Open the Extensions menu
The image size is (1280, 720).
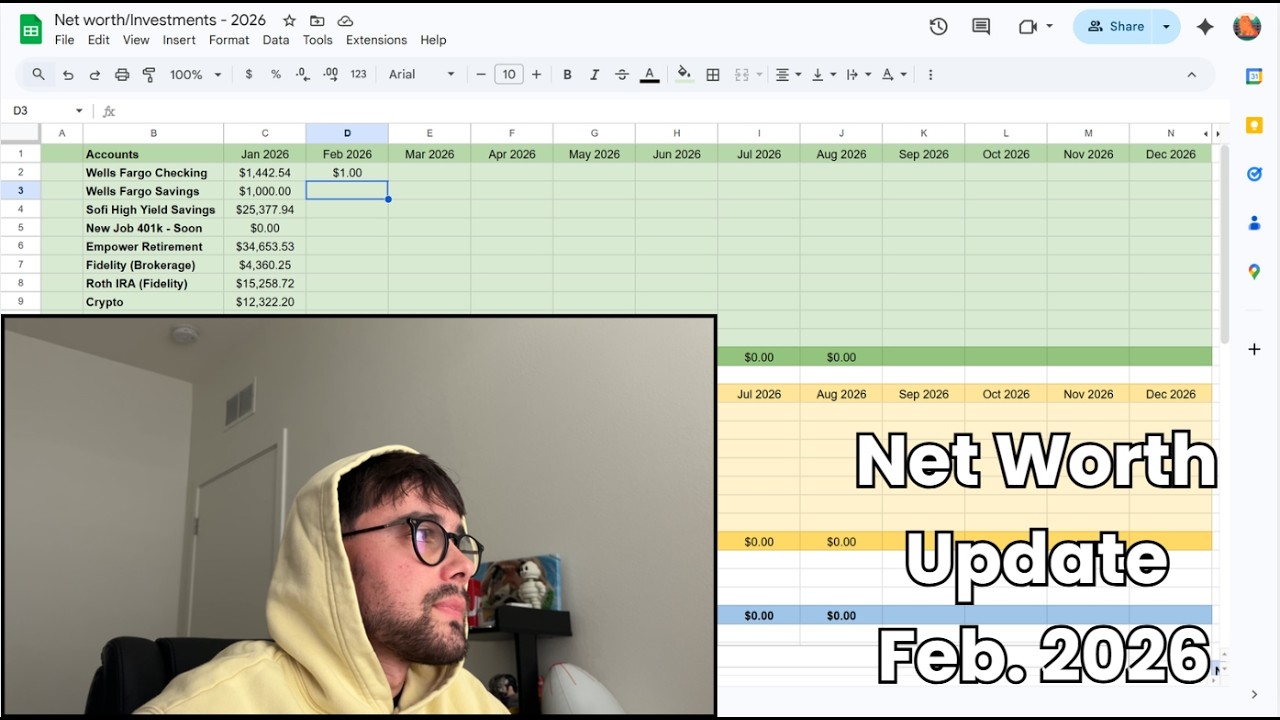(x=376, y=40)
